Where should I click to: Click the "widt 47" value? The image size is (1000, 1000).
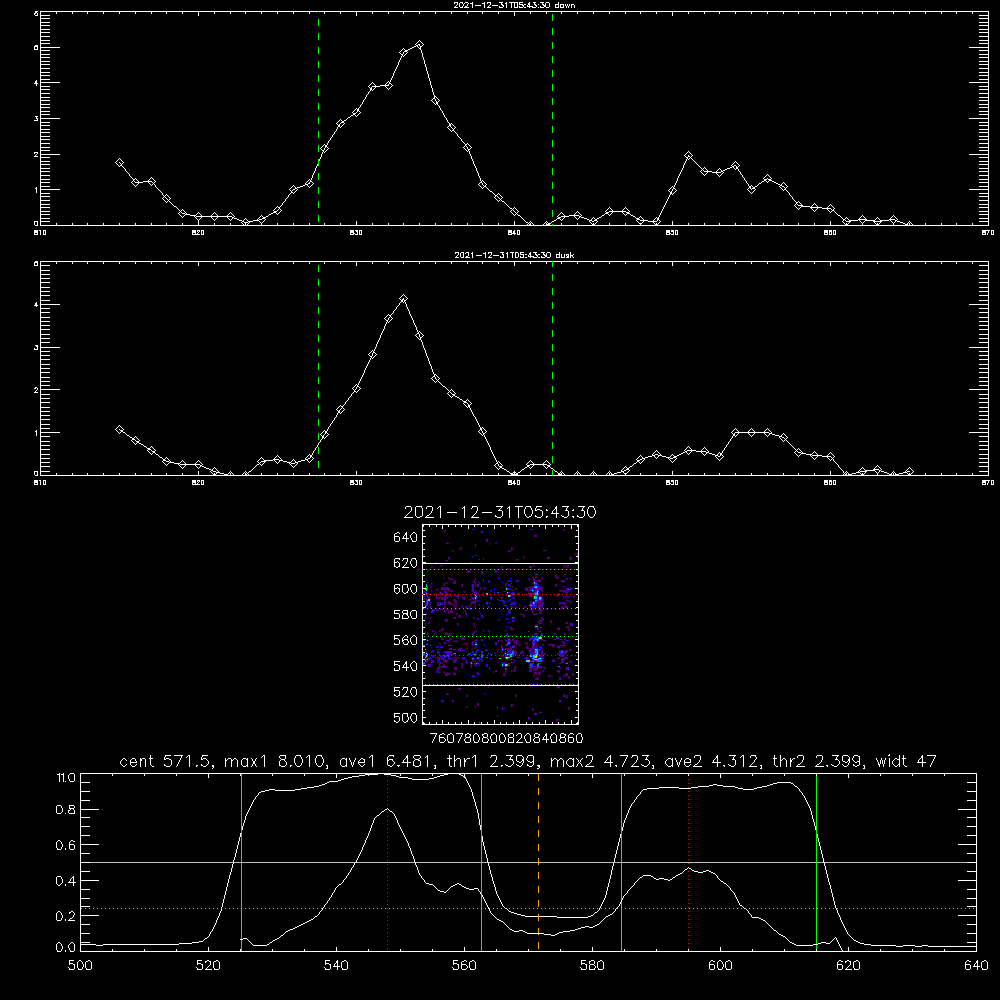(x=906, y=761)
